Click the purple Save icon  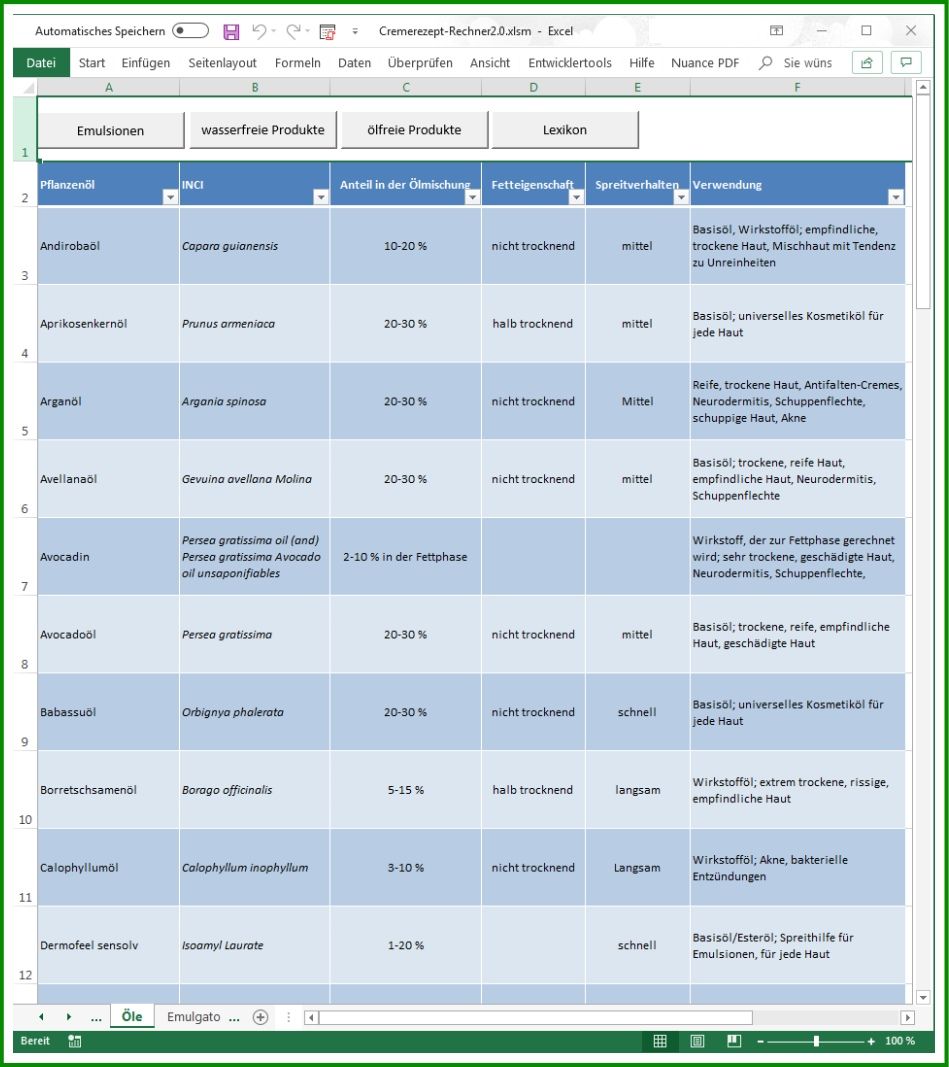coord(231,31)
